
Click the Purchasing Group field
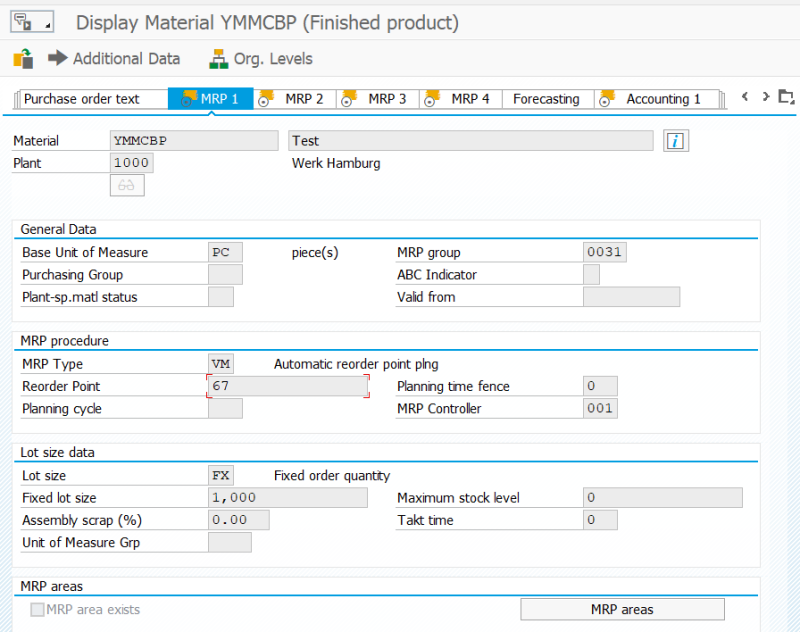(x=225, y=274)
